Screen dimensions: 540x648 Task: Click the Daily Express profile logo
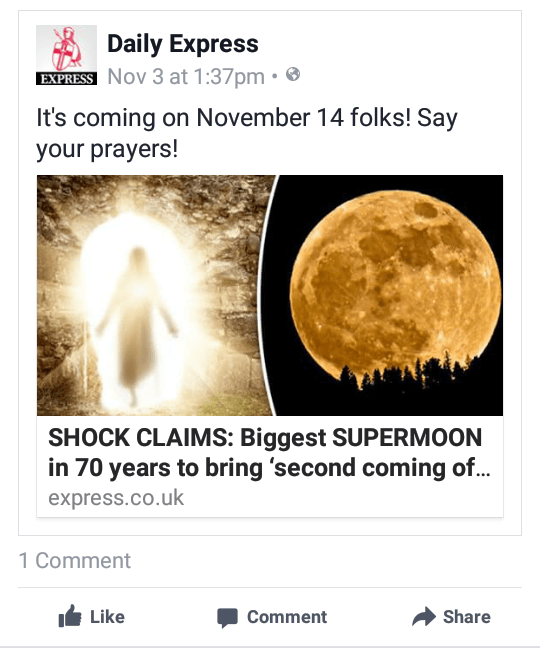pos(66,55)
